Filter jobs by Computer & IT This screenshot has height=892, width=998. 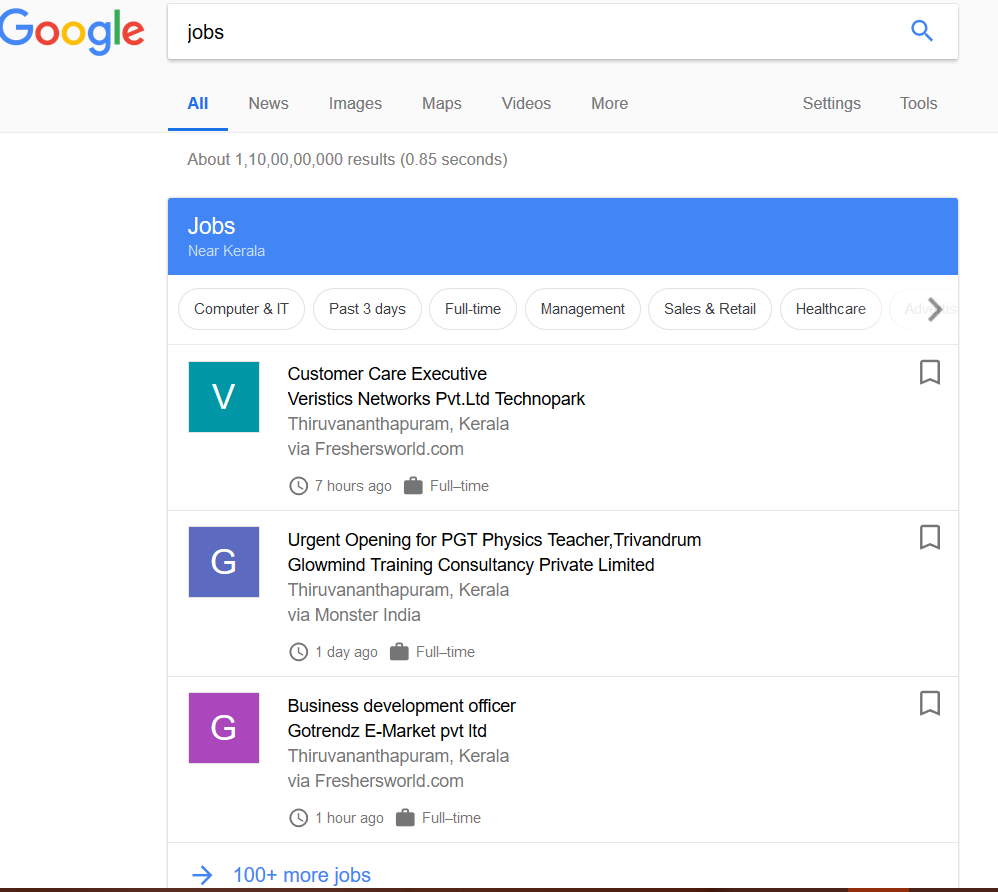click(241, 309)
